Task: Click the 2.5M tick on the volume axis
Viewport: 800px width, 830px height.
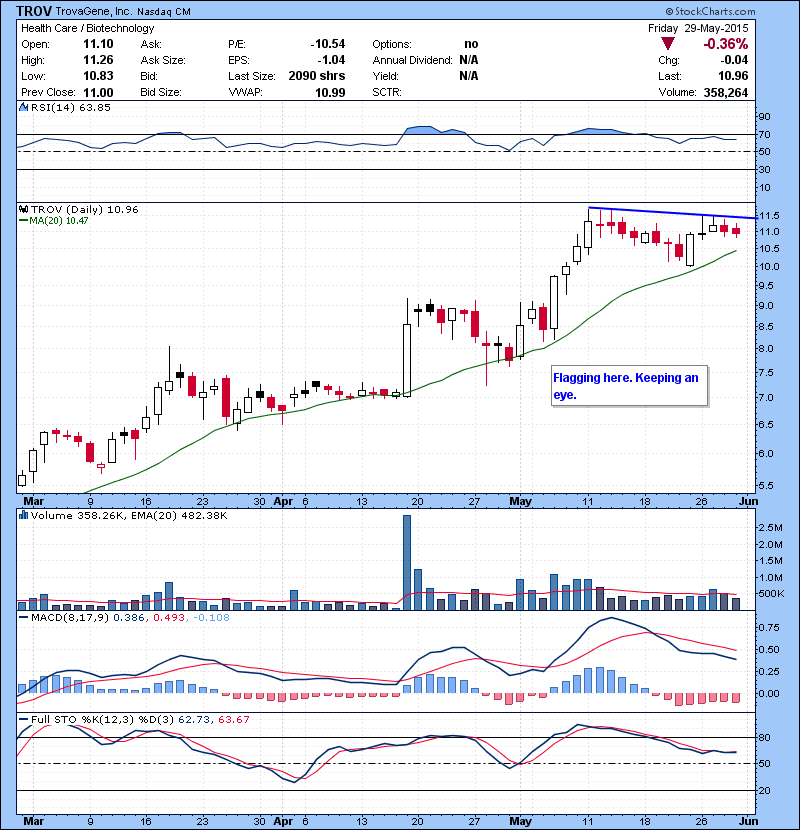Action: pos(770,527)
